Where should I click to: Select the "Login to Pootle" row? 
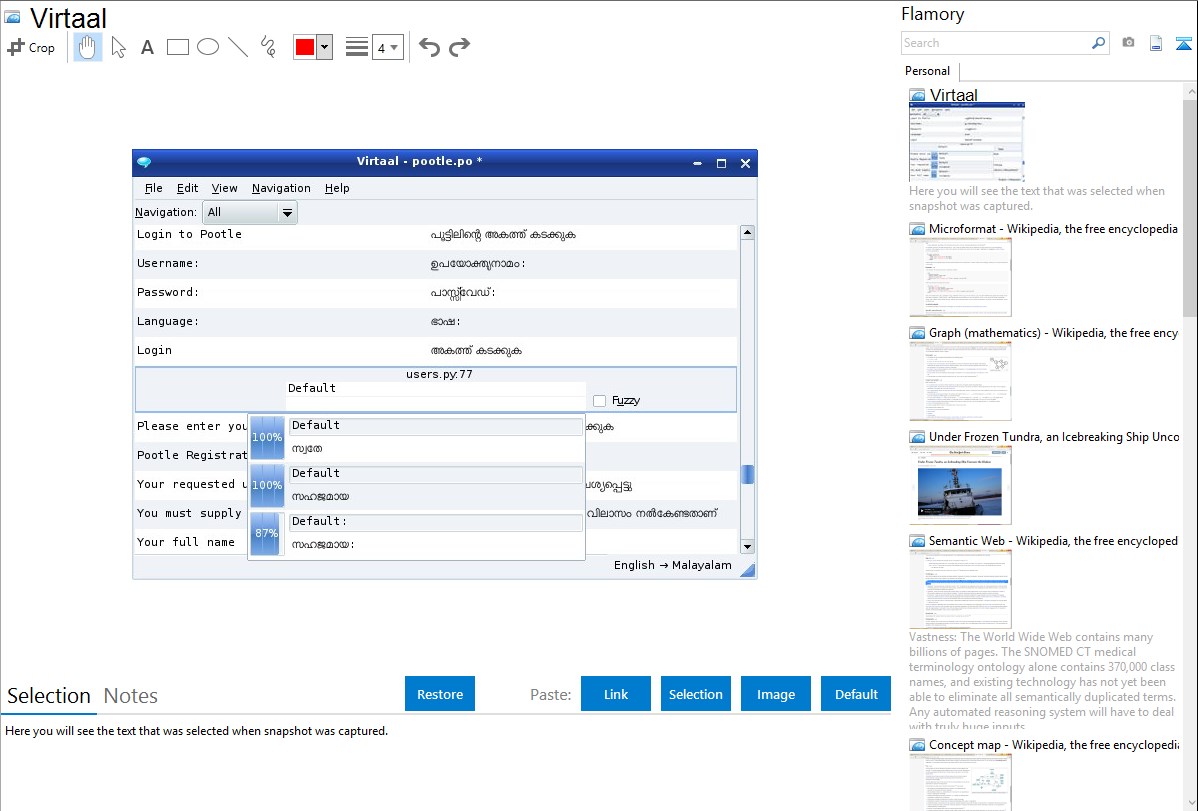[x=436, y=235]
